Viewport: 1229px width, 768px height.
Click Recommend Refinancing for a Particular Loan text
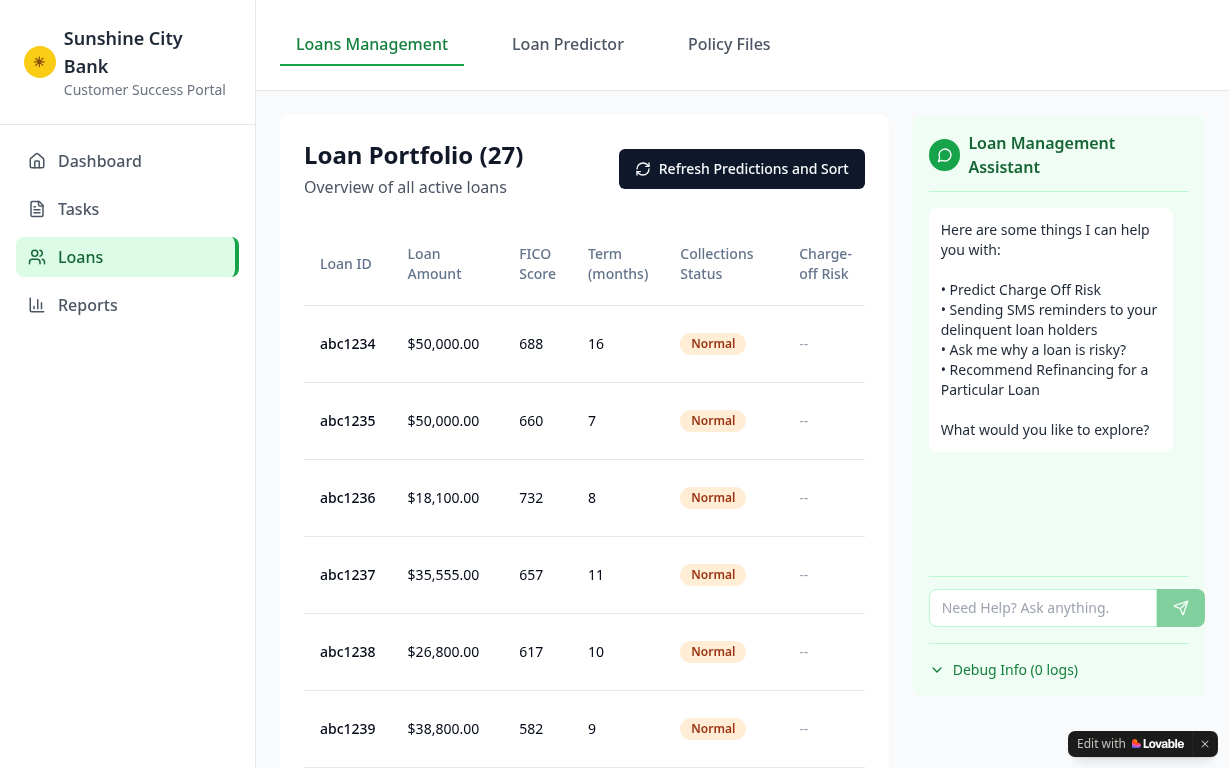click(1045, 380)
